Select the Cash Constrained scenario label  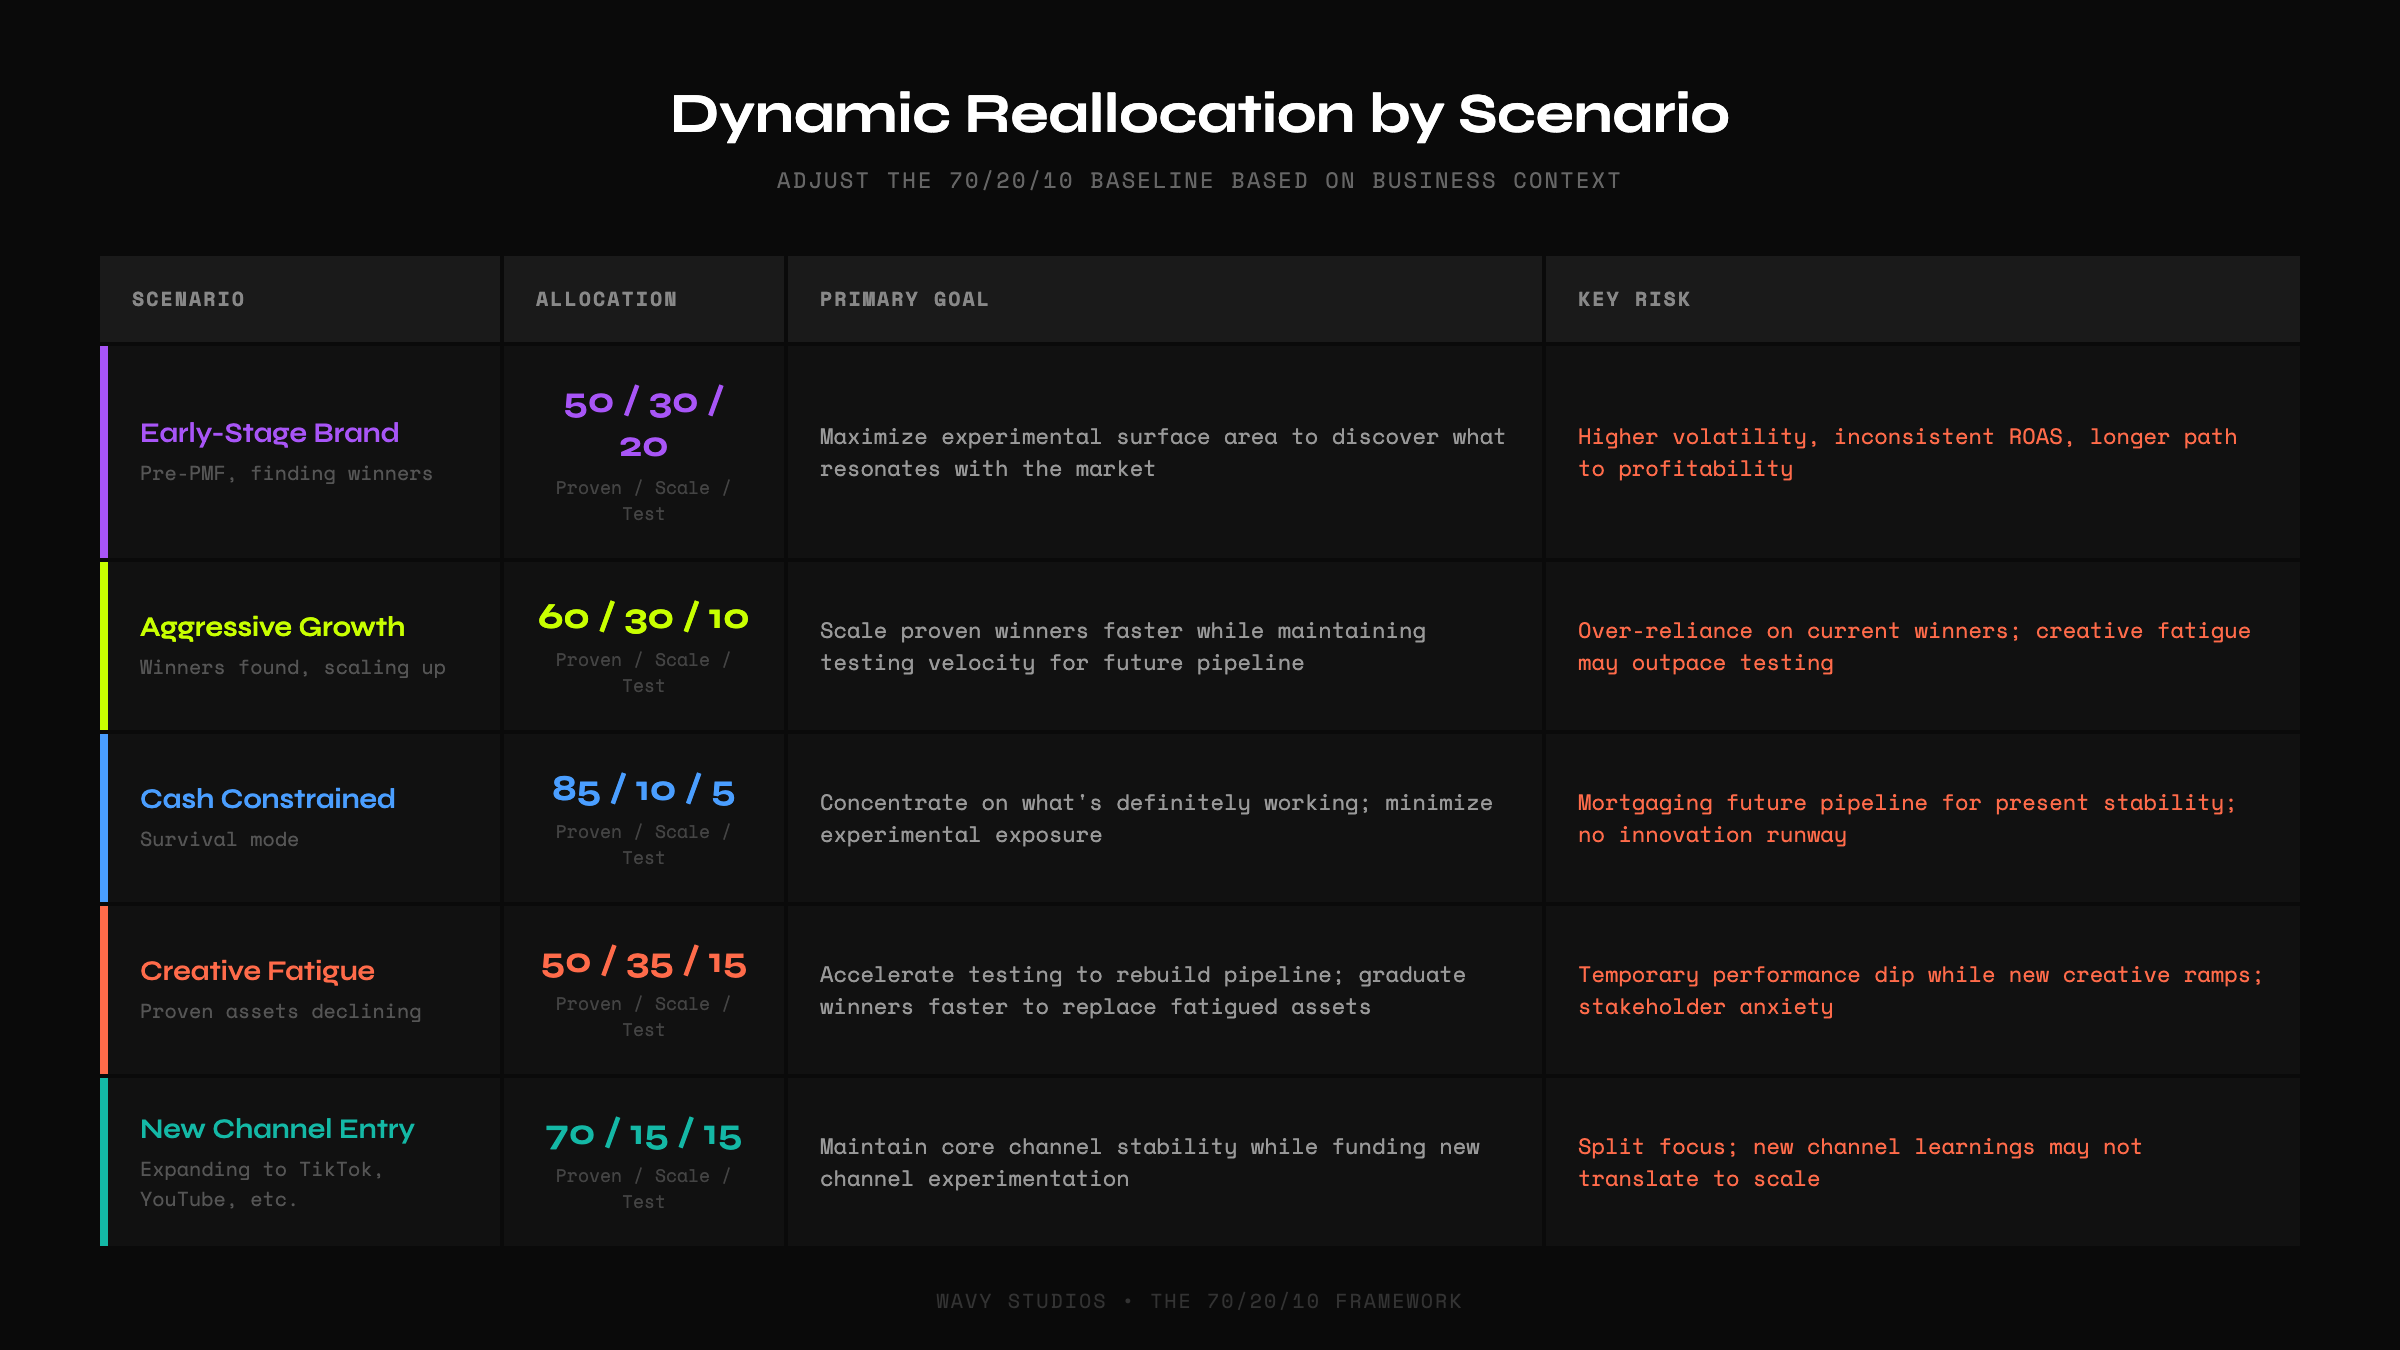point(267,799)
